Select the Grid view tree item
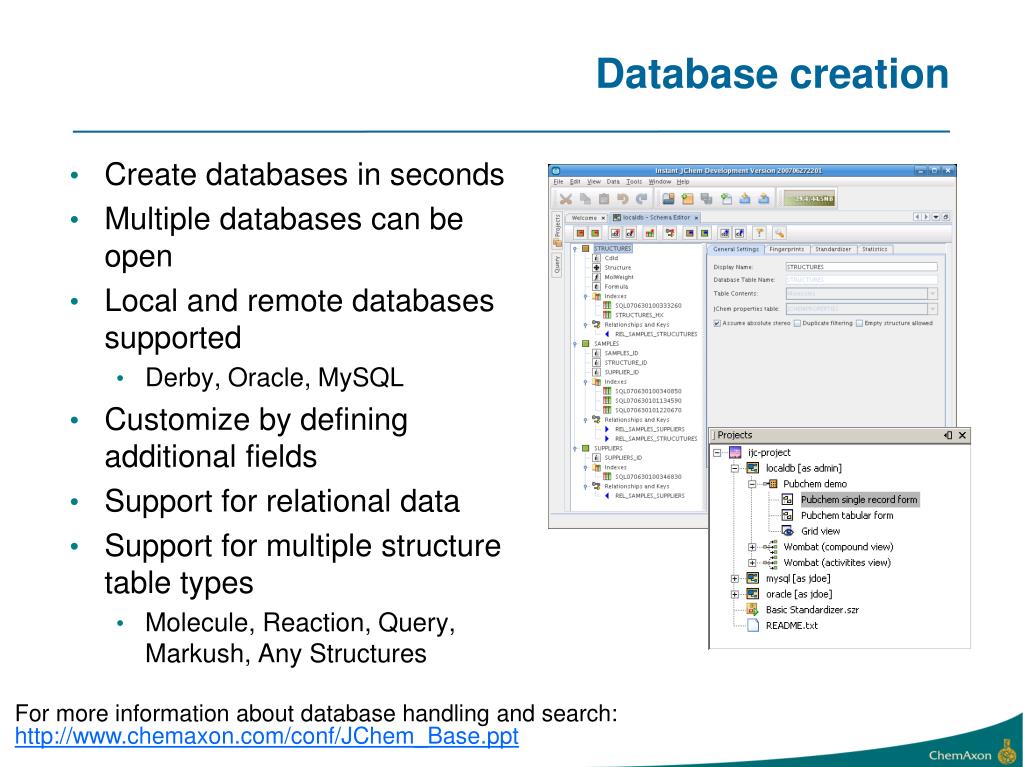 point(820,531)
